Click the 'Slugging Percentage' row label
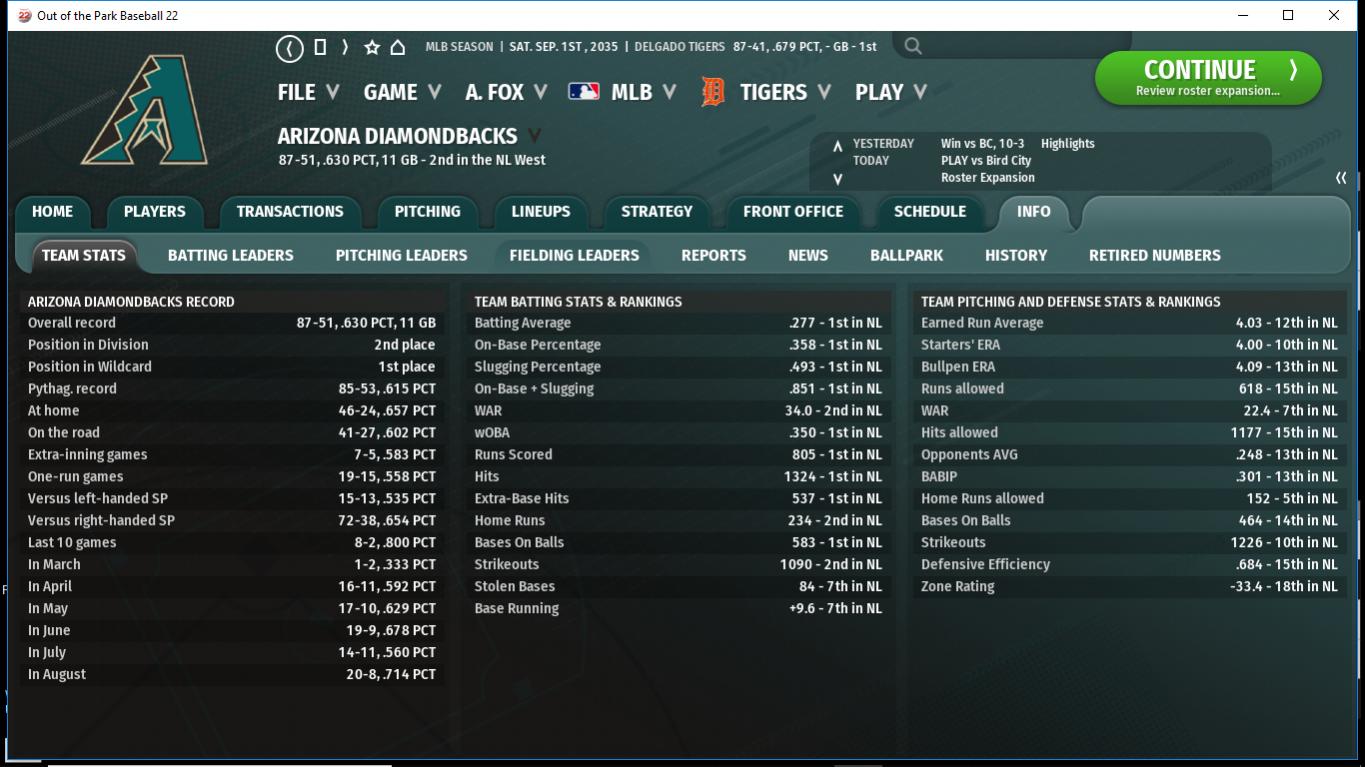This screenshot has width=1365, height=767. point(538,367)
